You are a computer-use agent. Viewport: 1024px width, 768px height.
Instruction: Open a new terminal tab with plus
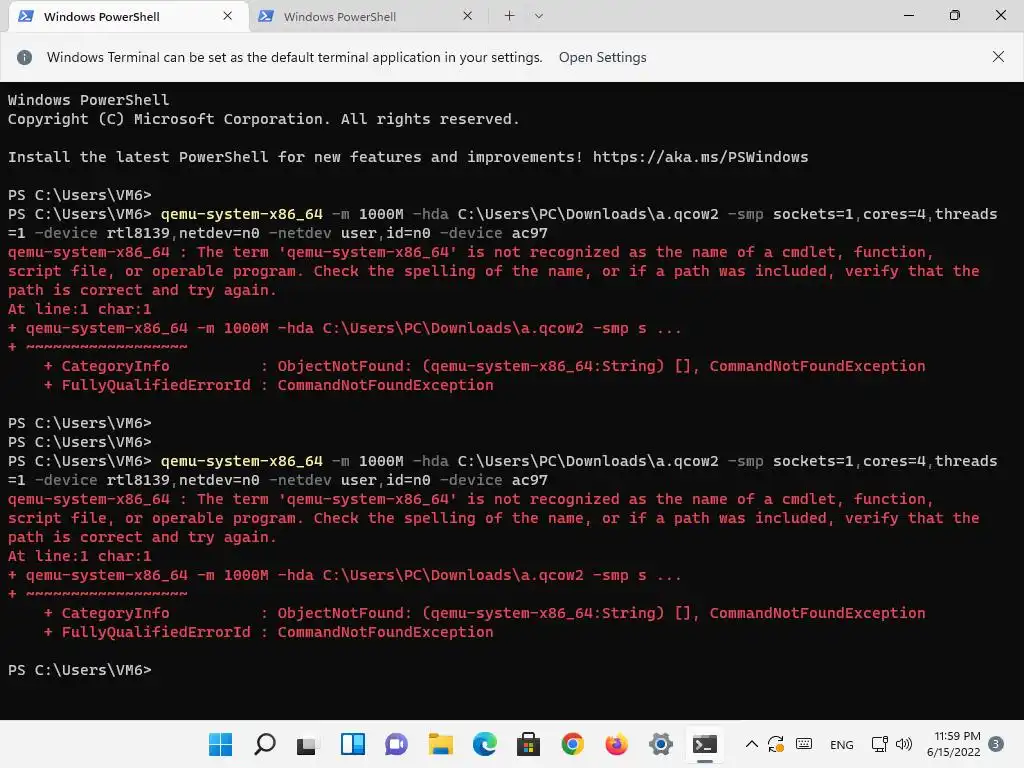(509, 16)
